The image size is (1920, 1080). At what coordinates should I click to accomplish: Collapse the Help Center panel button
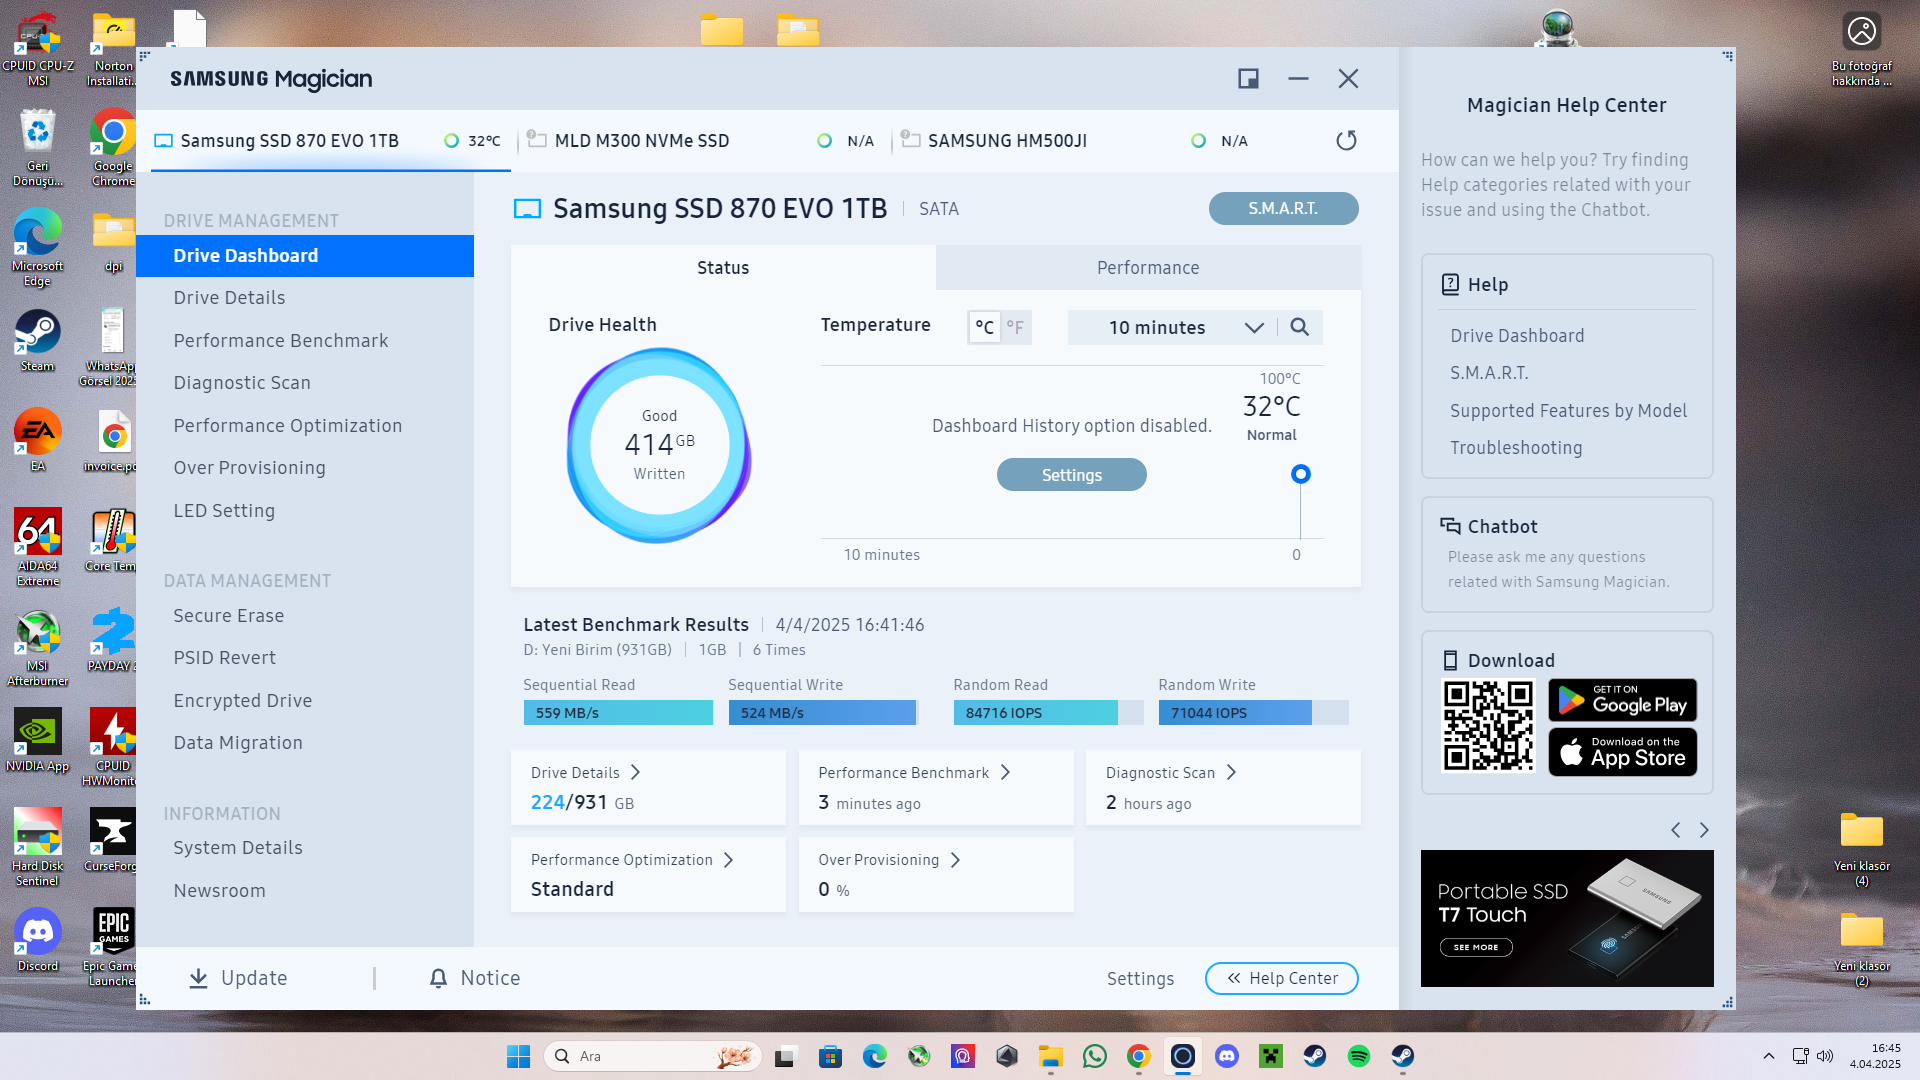[1281, 978]
